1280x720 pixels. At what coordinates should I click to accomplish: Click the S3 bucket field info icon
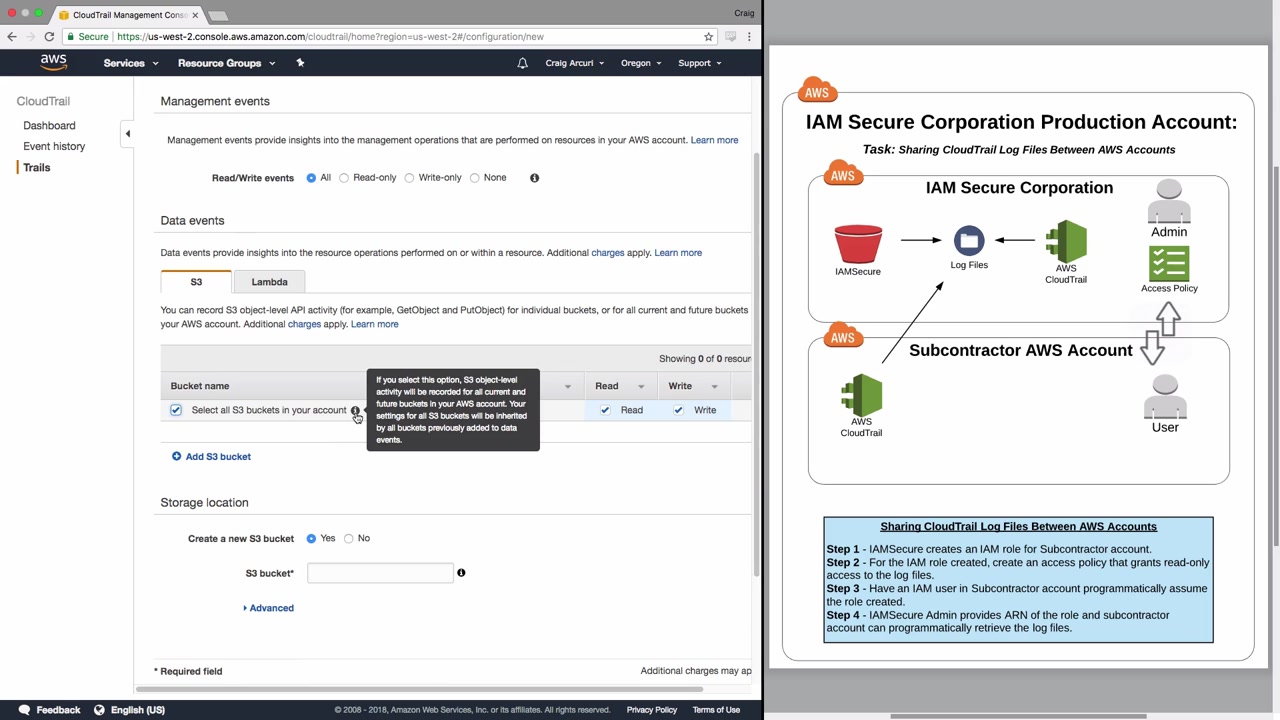461,573
